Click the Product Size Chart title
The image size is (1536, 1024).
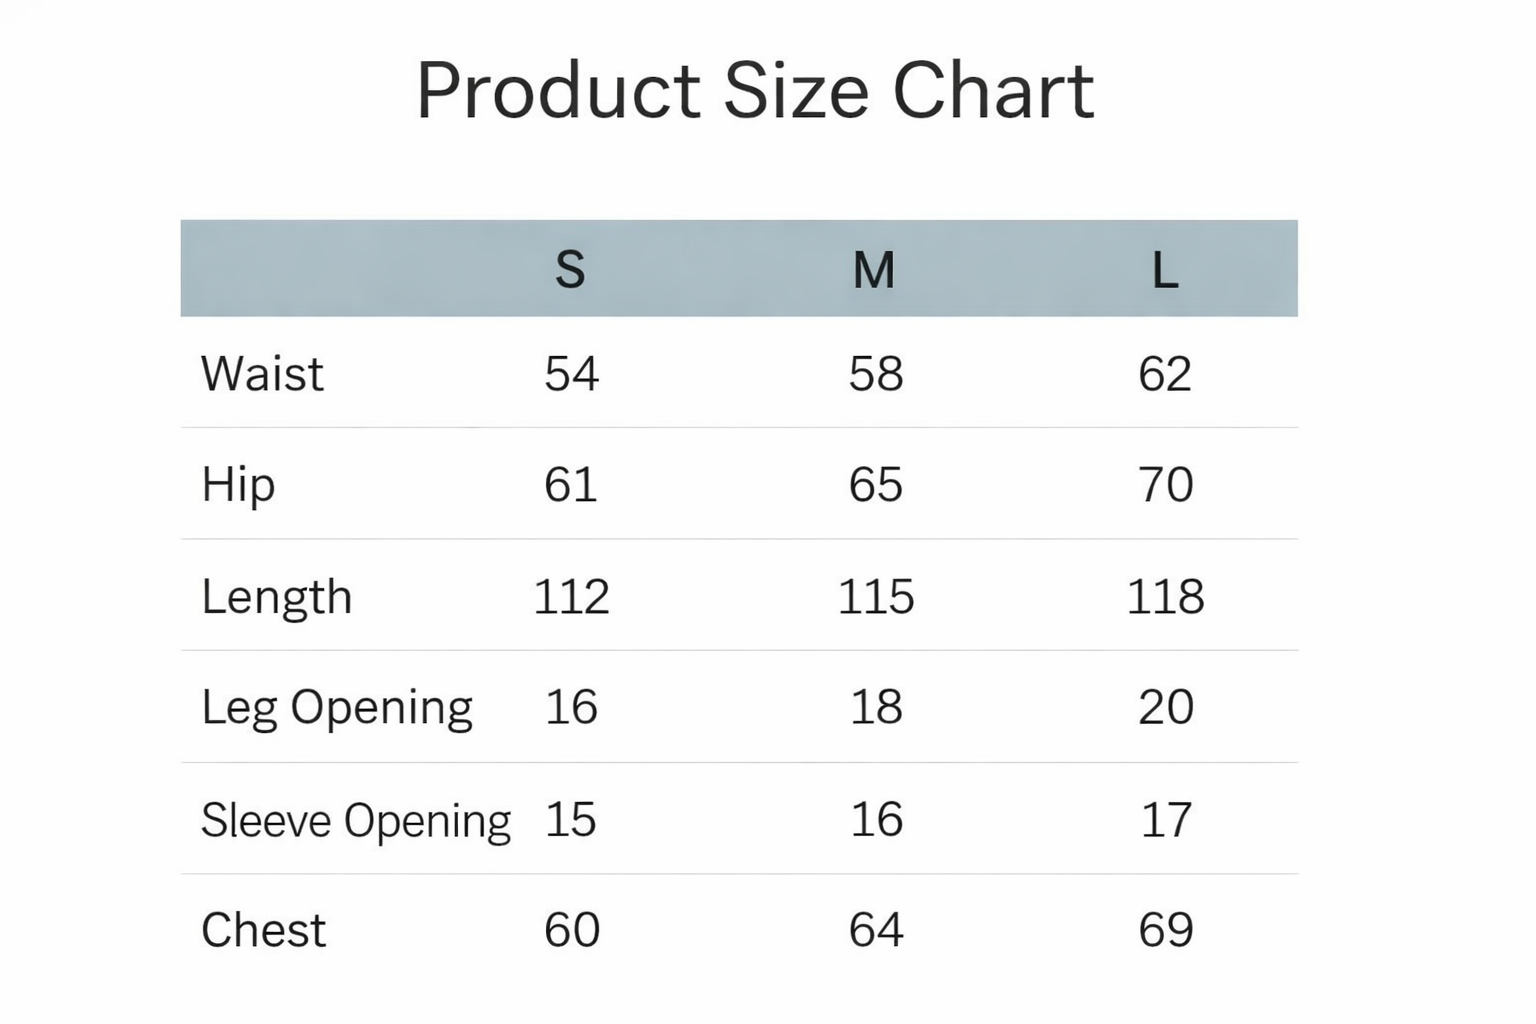pyautogui.click(x=755, y=91)
